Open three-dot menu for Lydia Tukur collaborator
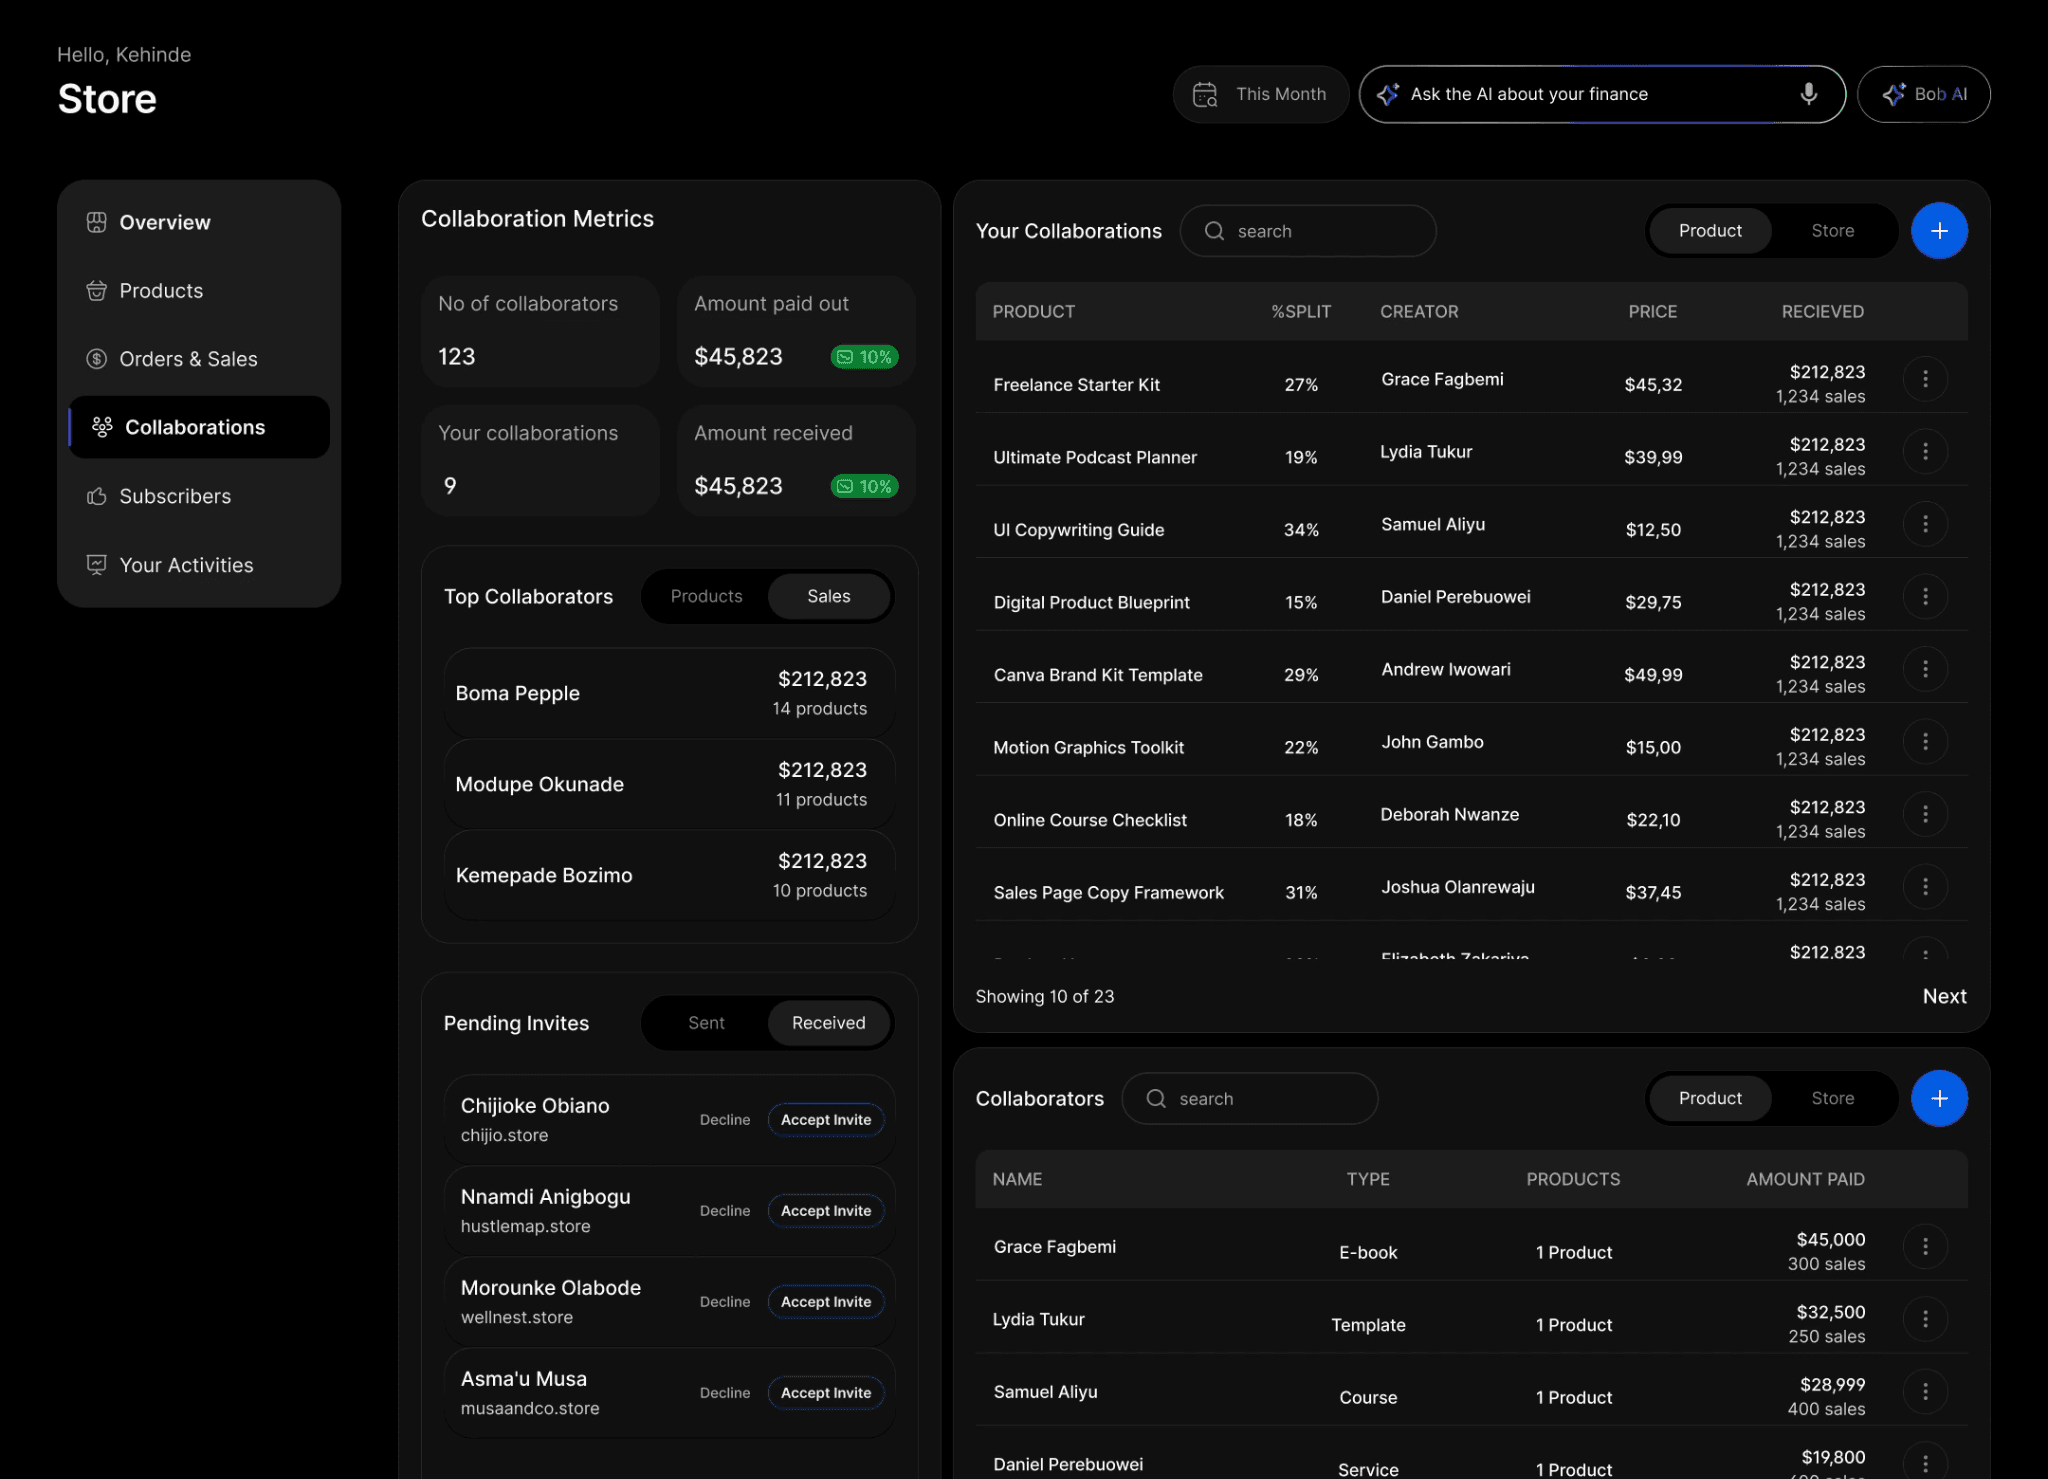The image size is (2048, 1479). [1925, 1319]
